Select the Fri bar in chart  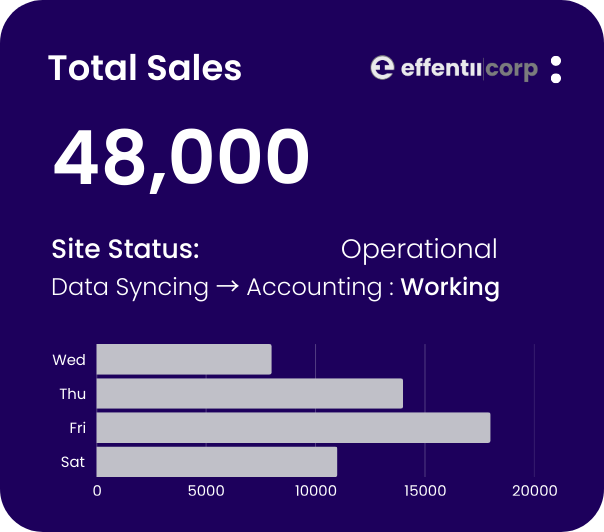tap(293, 428)
